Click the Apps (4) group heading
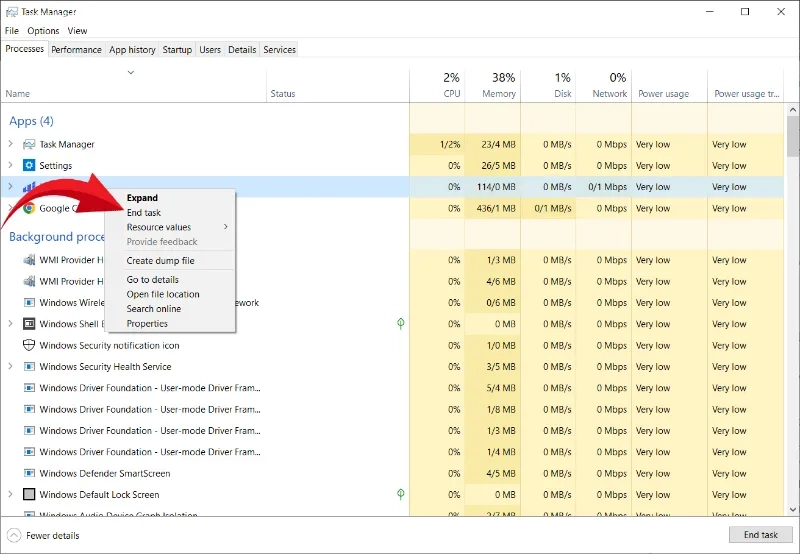The height and width of the screenshot is (554, 800). point(31,121)
